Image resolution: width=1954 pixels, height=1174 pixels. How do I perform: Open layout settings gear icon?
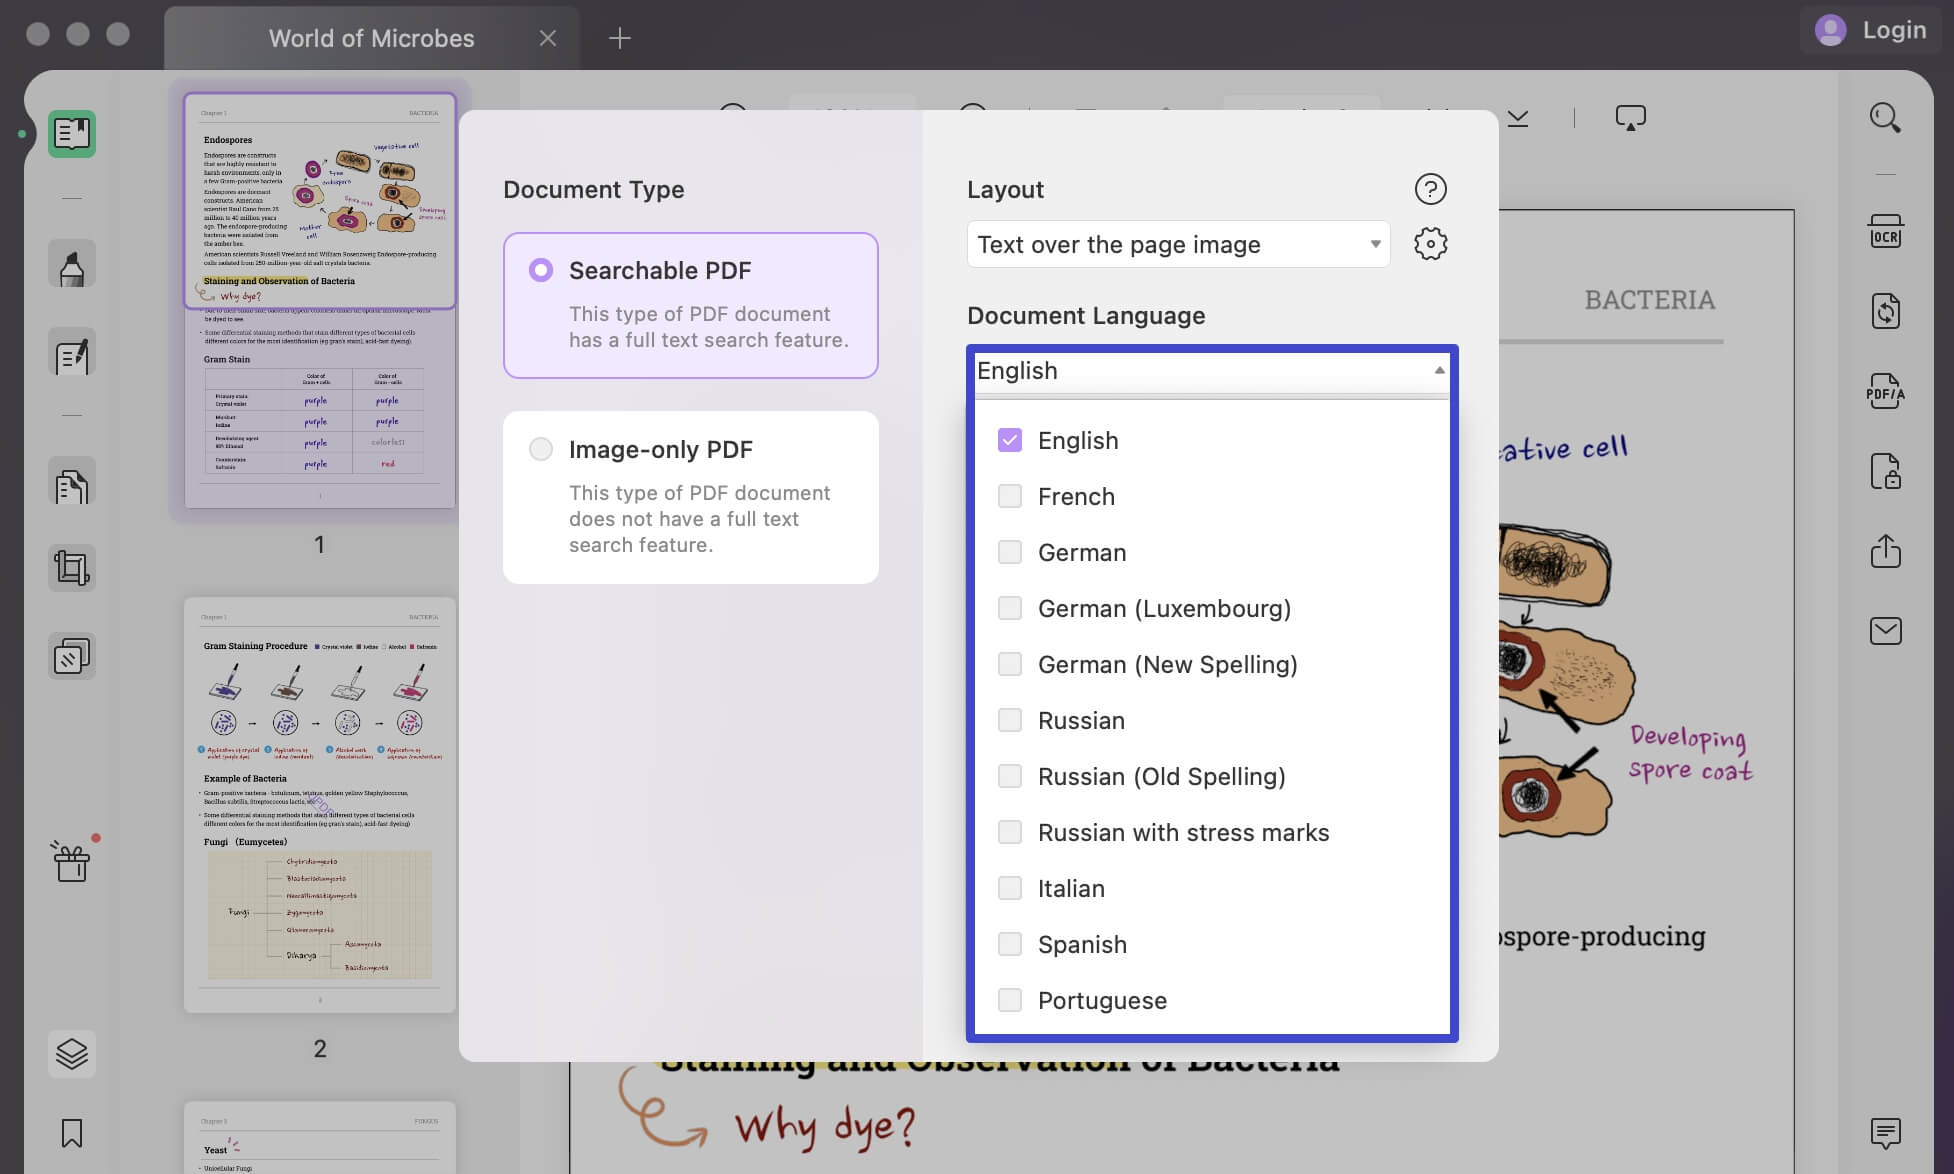click(1430, 244)
